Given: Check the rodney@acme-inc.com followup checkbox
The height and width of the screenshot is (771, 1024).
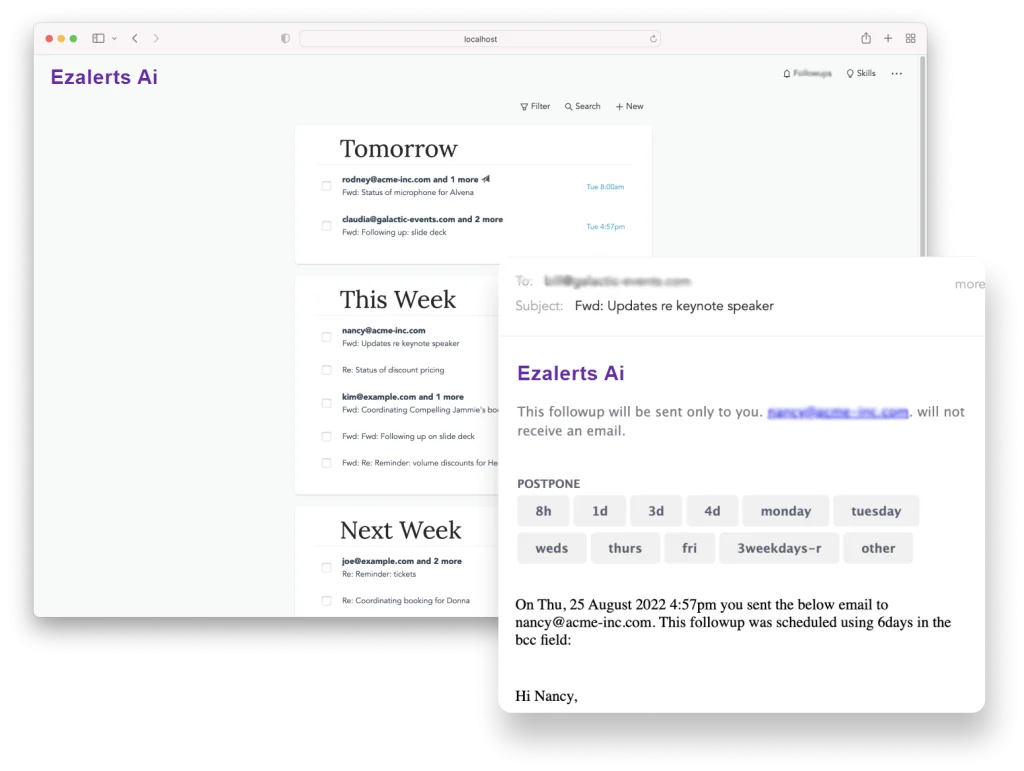Looking at the screenshot, I should tap(327, 186).
